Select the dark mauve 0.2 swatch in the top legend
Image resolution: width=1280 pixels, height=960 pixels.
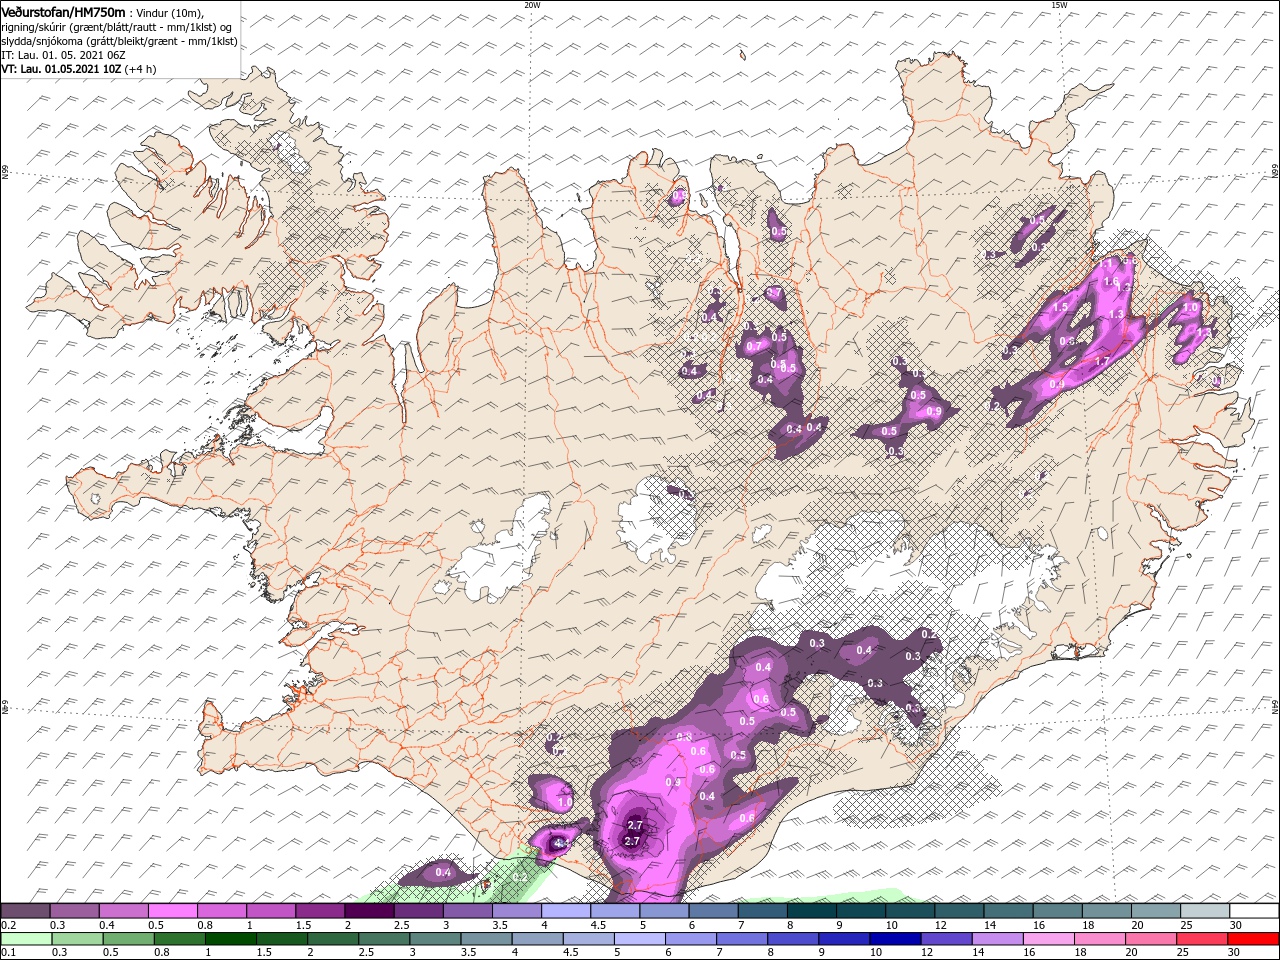pos(25,911)
